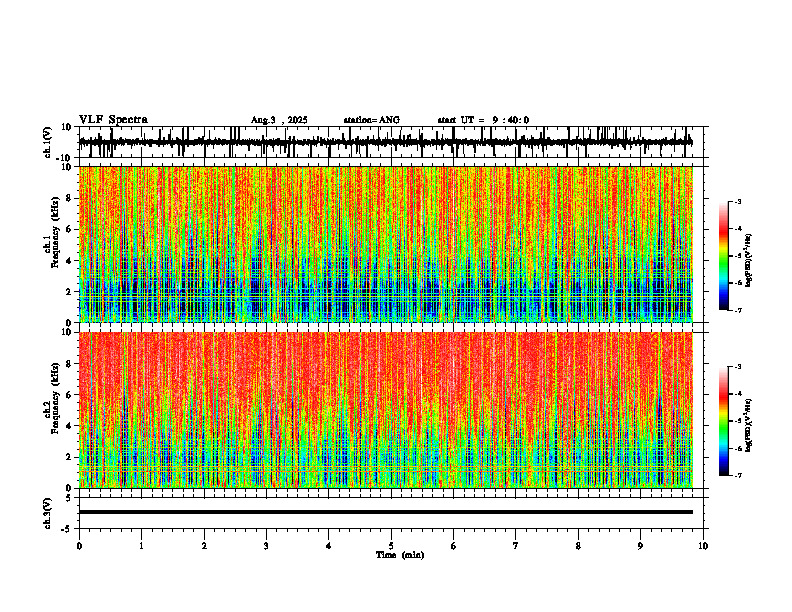Click the ch.1 voltage waveform trace panel
The image size is (792, 612).
(x=393, y=142)
